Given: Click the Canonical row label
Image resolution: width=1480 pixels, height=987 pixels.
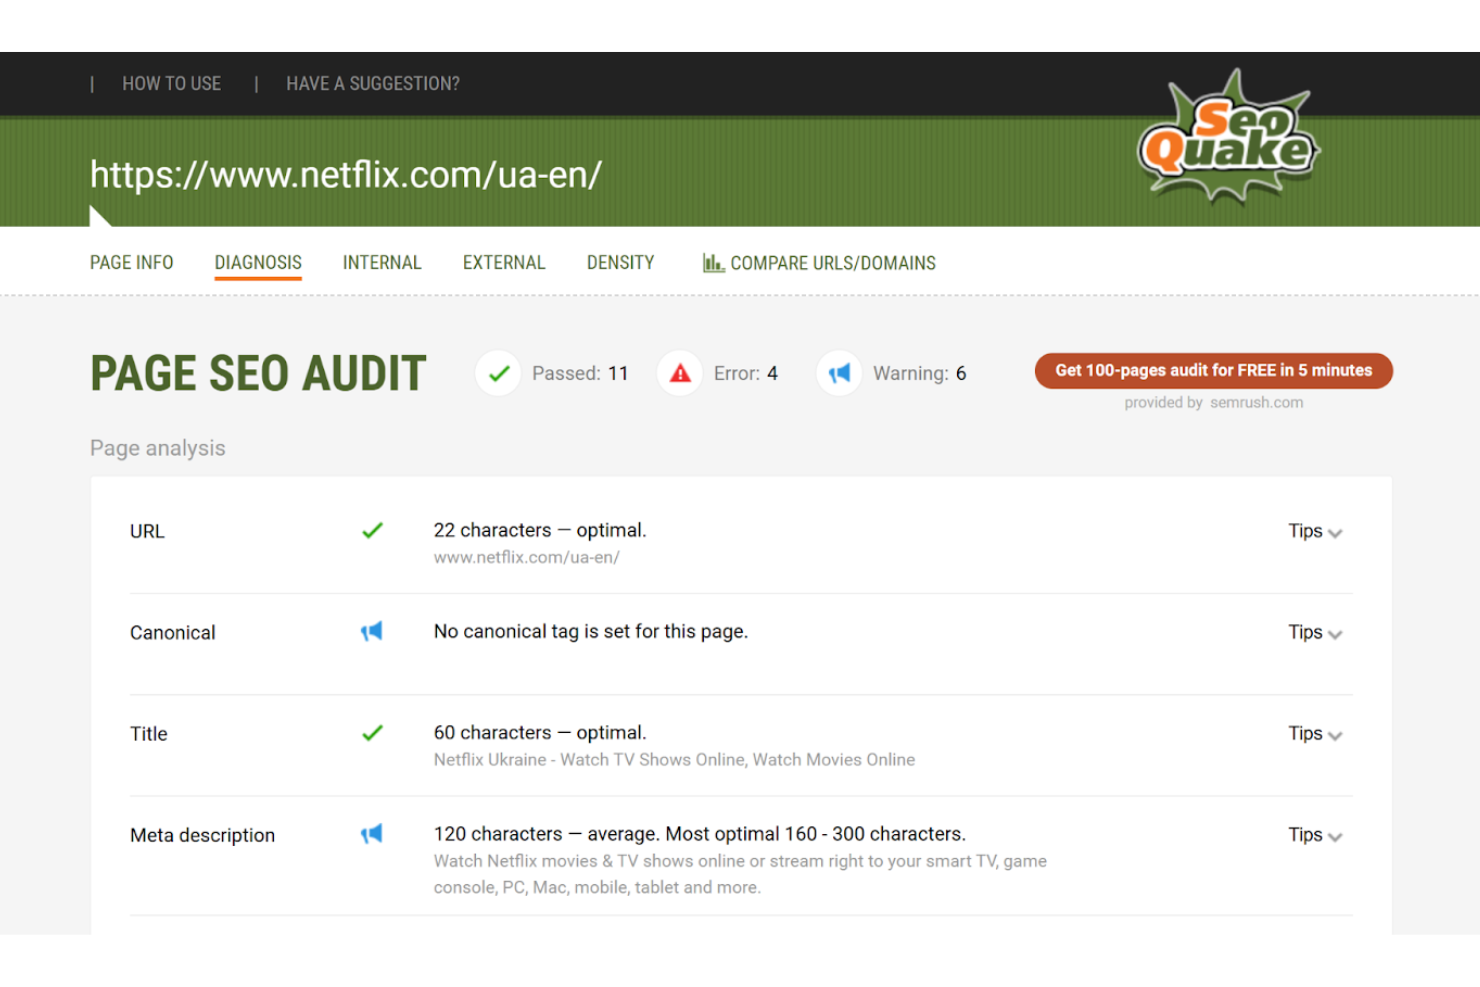Looking at the screenshot, I should (x=173, y=632).
